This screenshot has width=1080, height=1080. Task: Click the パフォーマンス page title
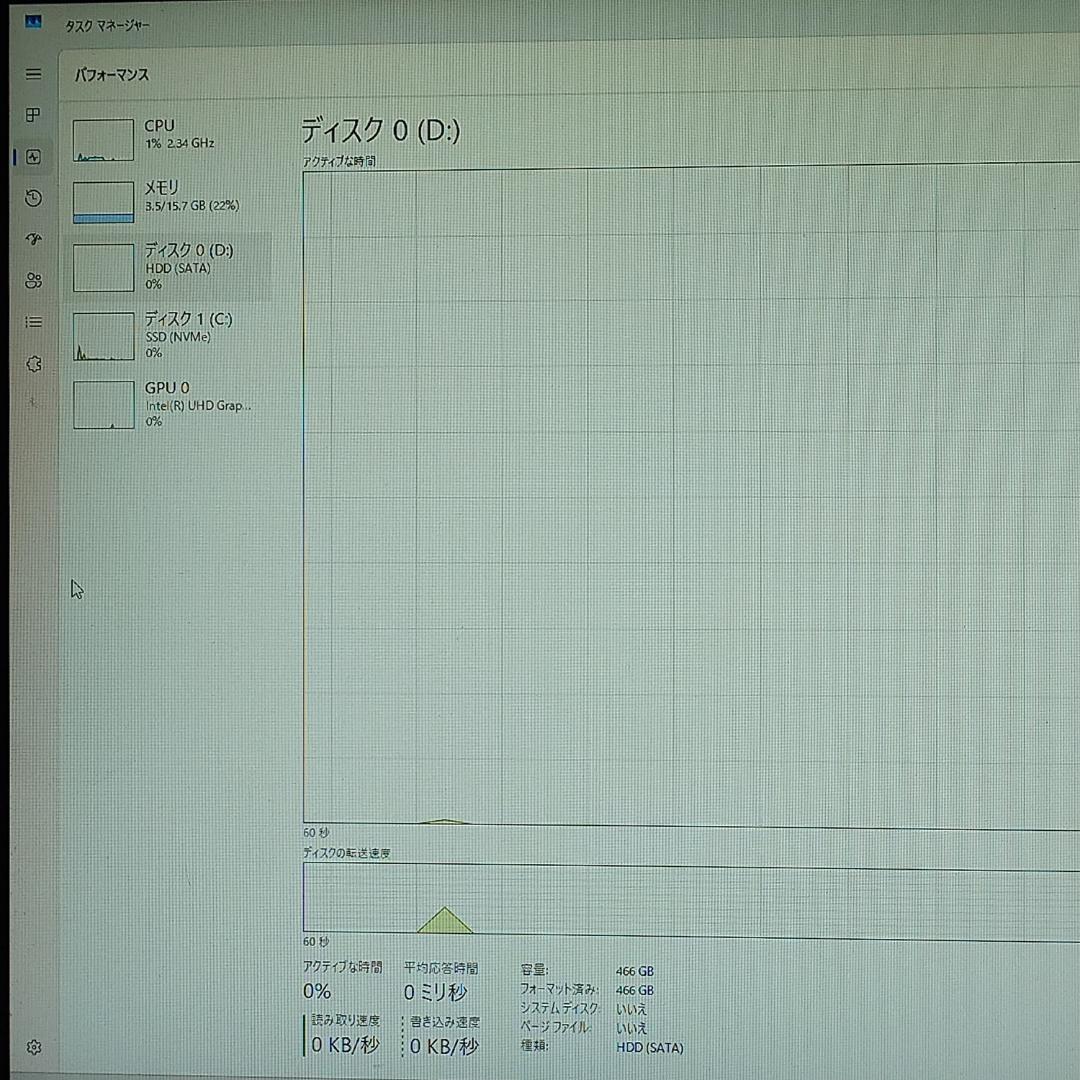coord(112,75)
